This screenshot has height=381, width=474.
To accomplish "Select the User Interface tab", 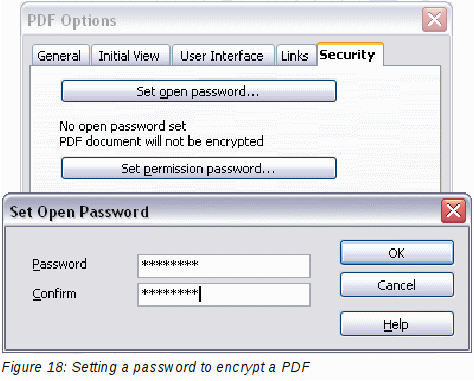I will (223, 55).
